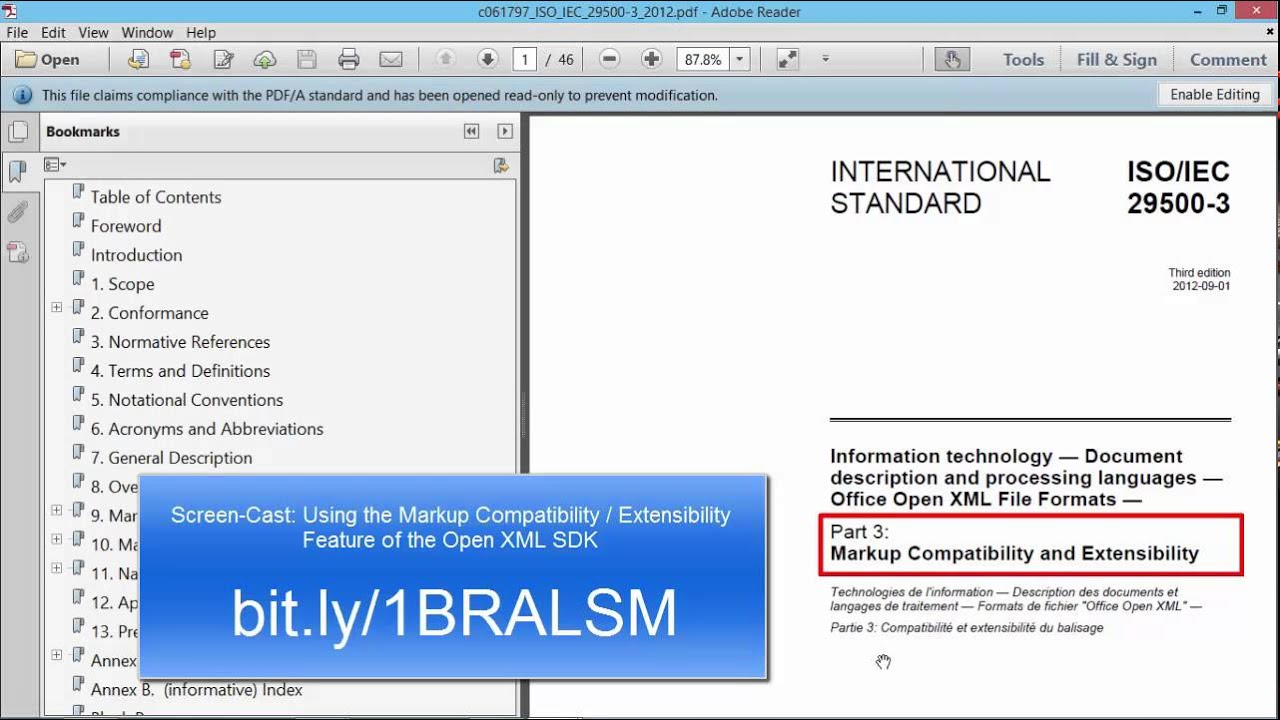Click the Save floppy disk icon
The height and width of the screenshot is (720, 1280).
pyautogui.click(x=307, y=60)
